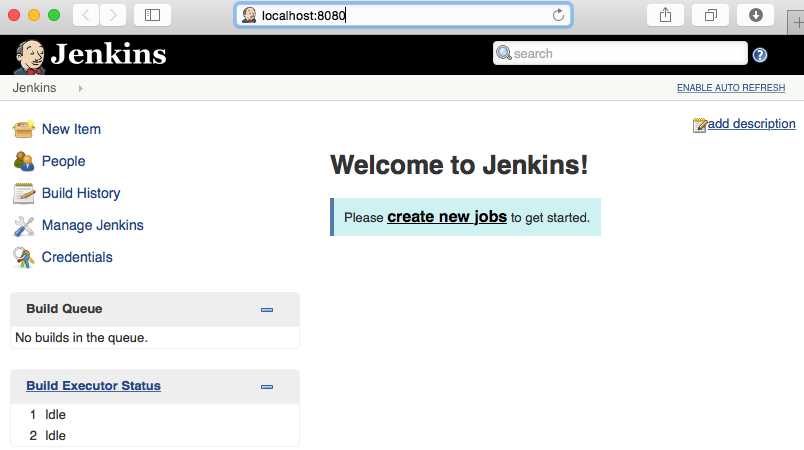Open Safari downloads icon
Viewport: 804px width, 450px height.
pyautogui.click(x=755, y=15)
